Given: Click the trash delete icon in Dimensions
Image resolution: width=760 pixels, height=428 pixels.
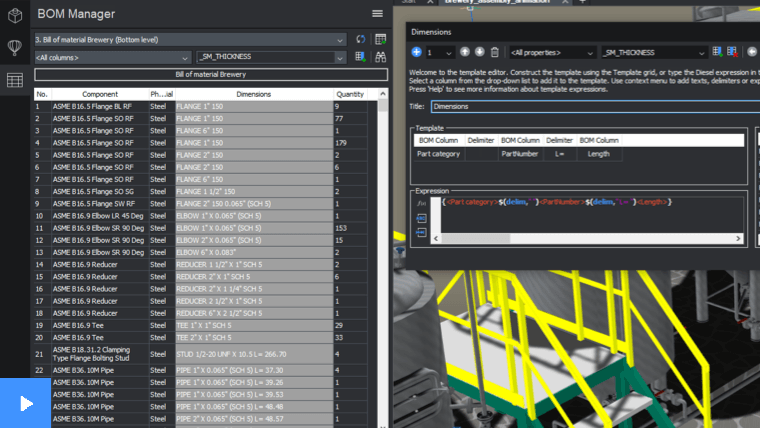Looking at the screenshot, I should (494, 52).
